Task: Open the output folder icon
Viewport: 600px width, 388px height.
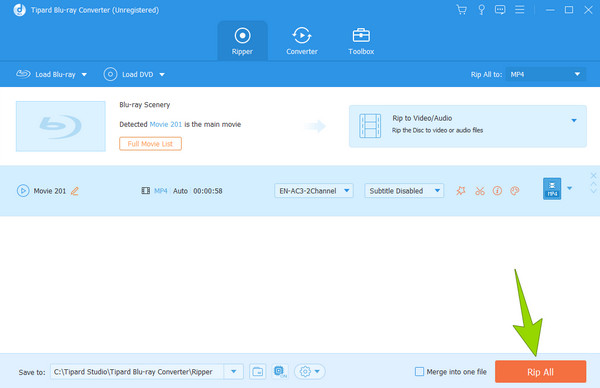Action: (258, 372)
